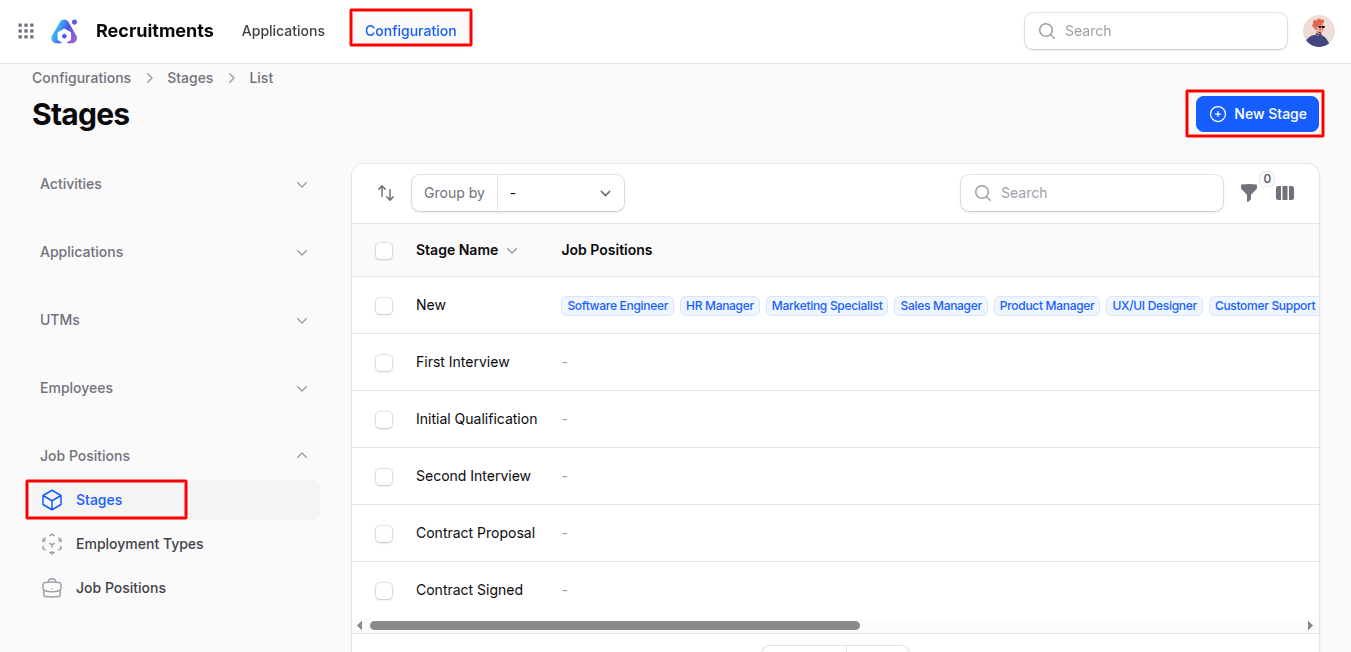Click the horizontal table scrollbar
This screenshot has height=652, width=1351.
pos(614,626)
